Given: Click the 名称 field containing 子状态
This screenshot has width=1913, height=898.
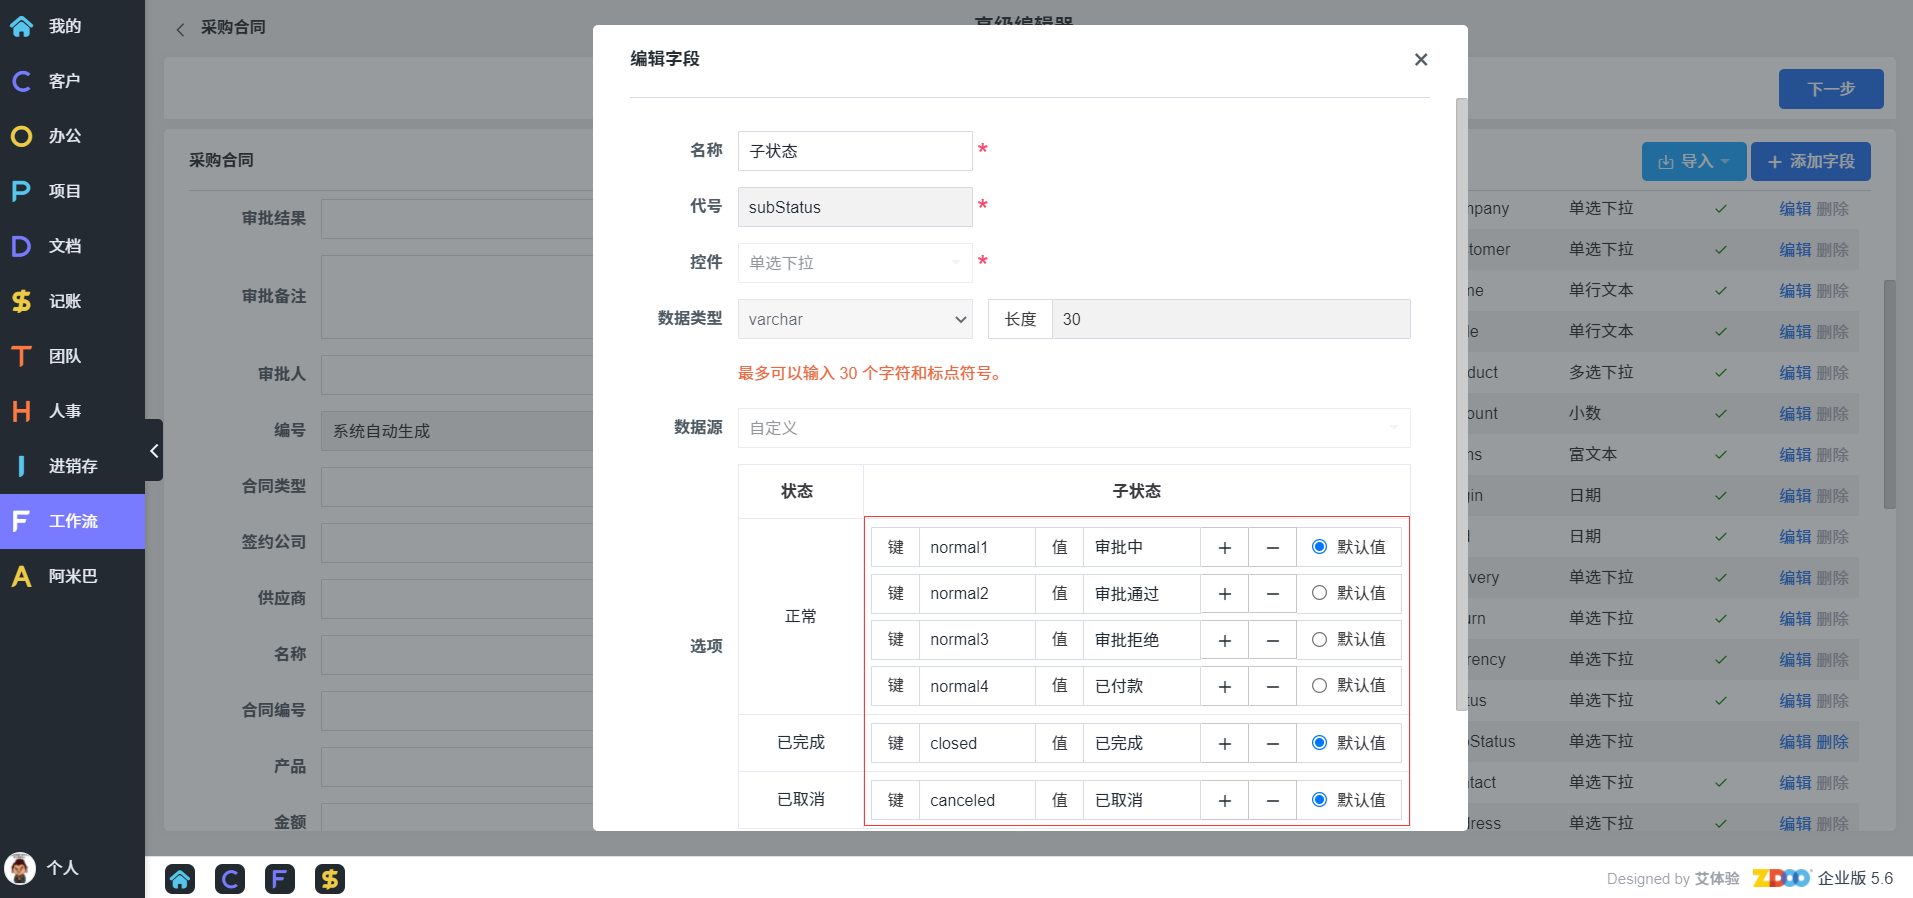Looking at the screenshot, I should (855, 151).
